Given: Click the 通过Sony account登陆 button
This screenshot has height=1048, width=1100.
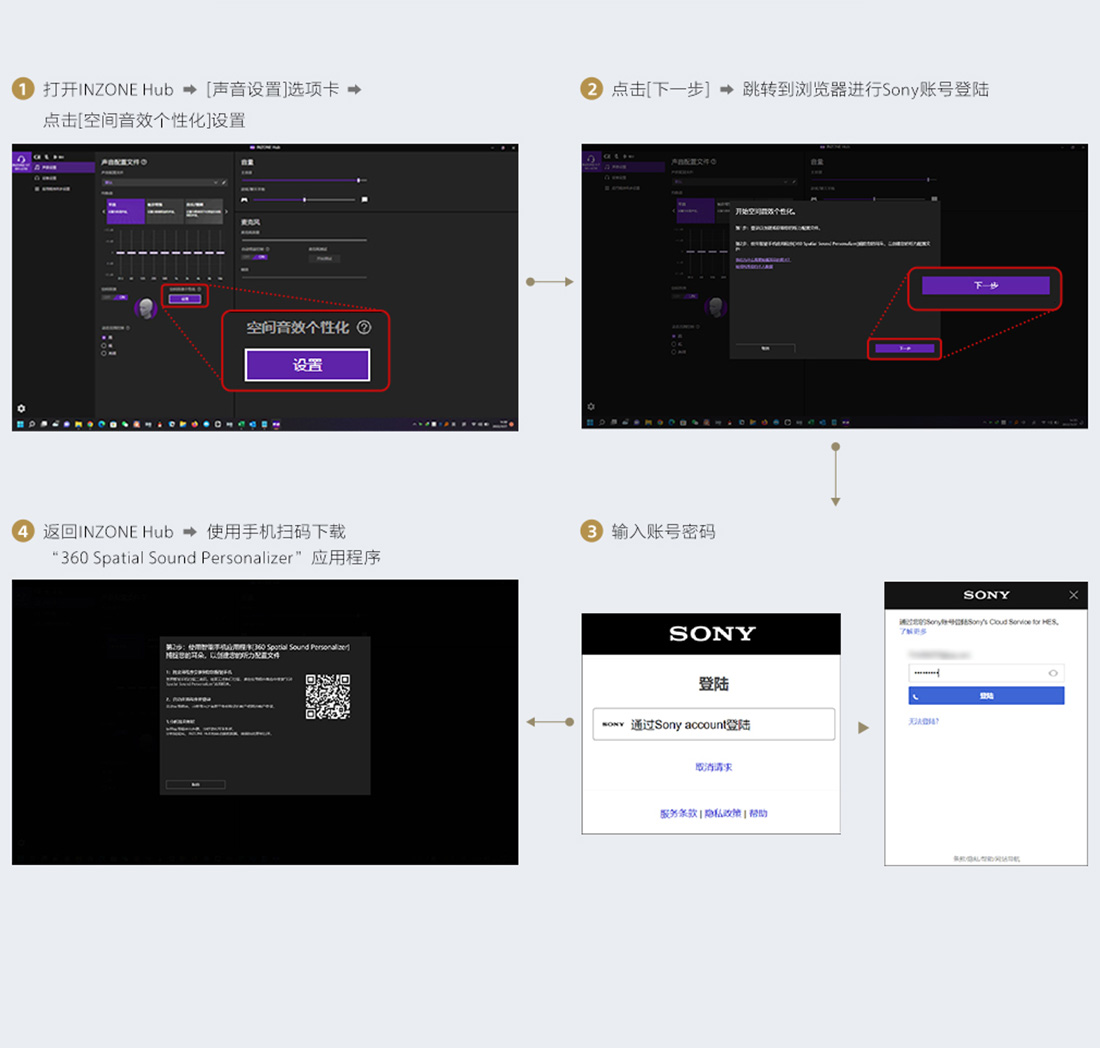Looking at the screenshot, I should tap(714, 724).
